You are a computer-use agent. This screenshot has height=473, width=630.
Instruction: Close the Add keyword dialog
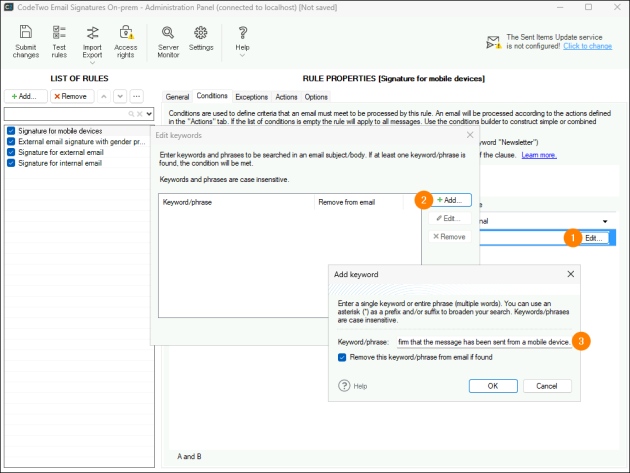coord(571,274)
